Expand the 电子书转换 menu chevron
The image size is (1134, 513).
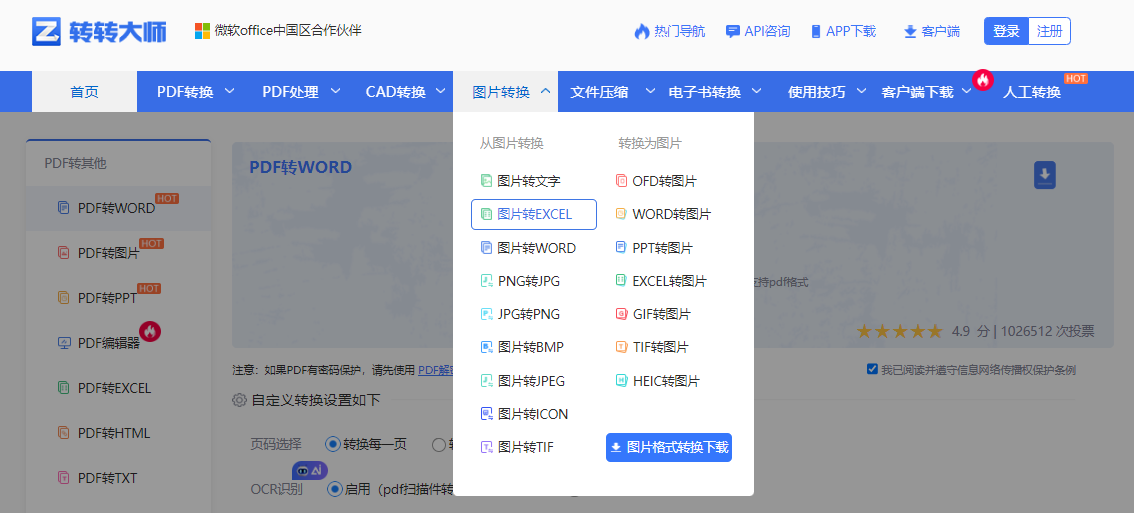756,91
